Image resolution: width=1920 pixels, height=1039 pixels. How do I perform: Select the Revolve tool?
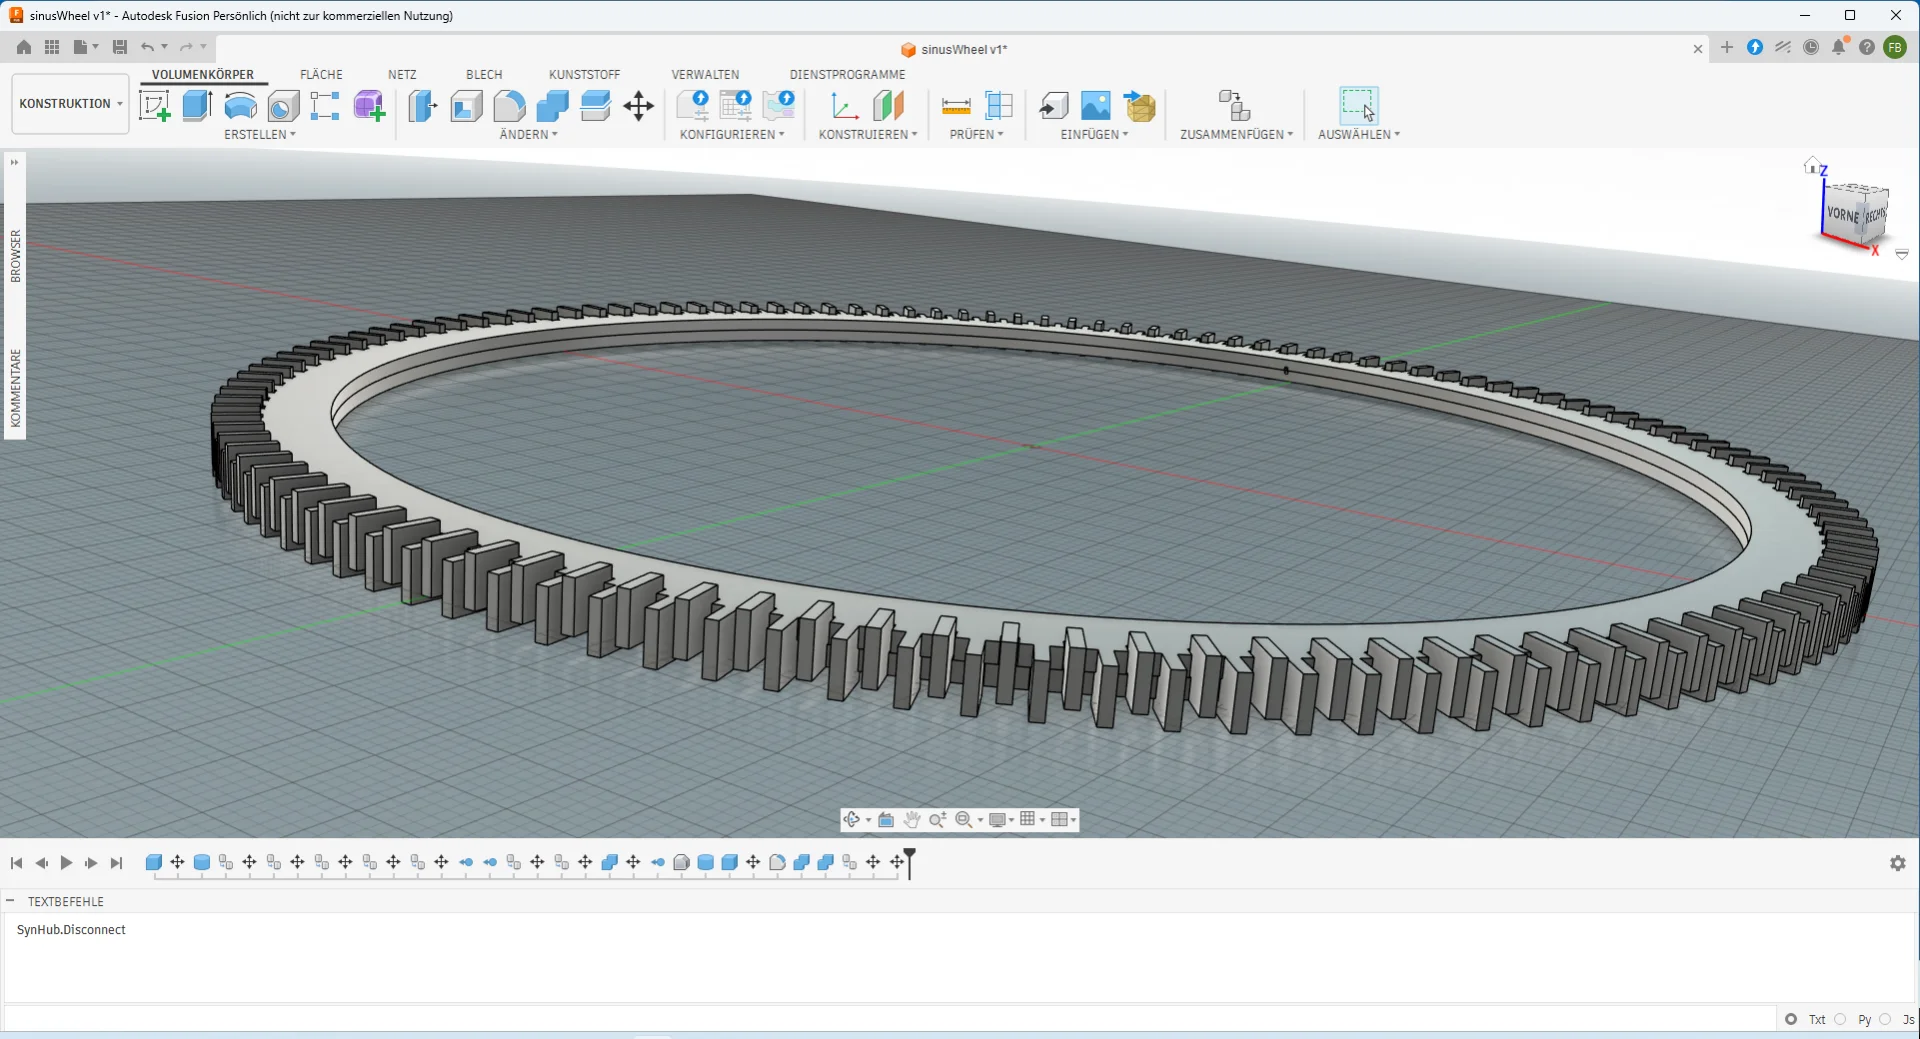pyautogui.click(x=240, y=106)
